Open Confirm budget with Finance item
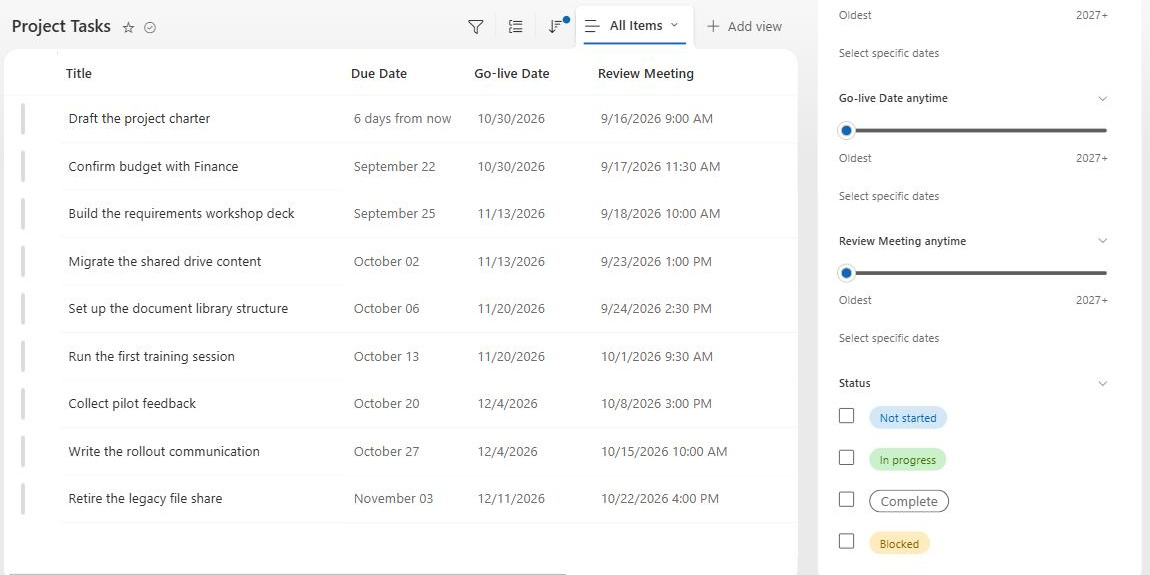Screen dimensions: 1150x575 click(x=153, y=166)
